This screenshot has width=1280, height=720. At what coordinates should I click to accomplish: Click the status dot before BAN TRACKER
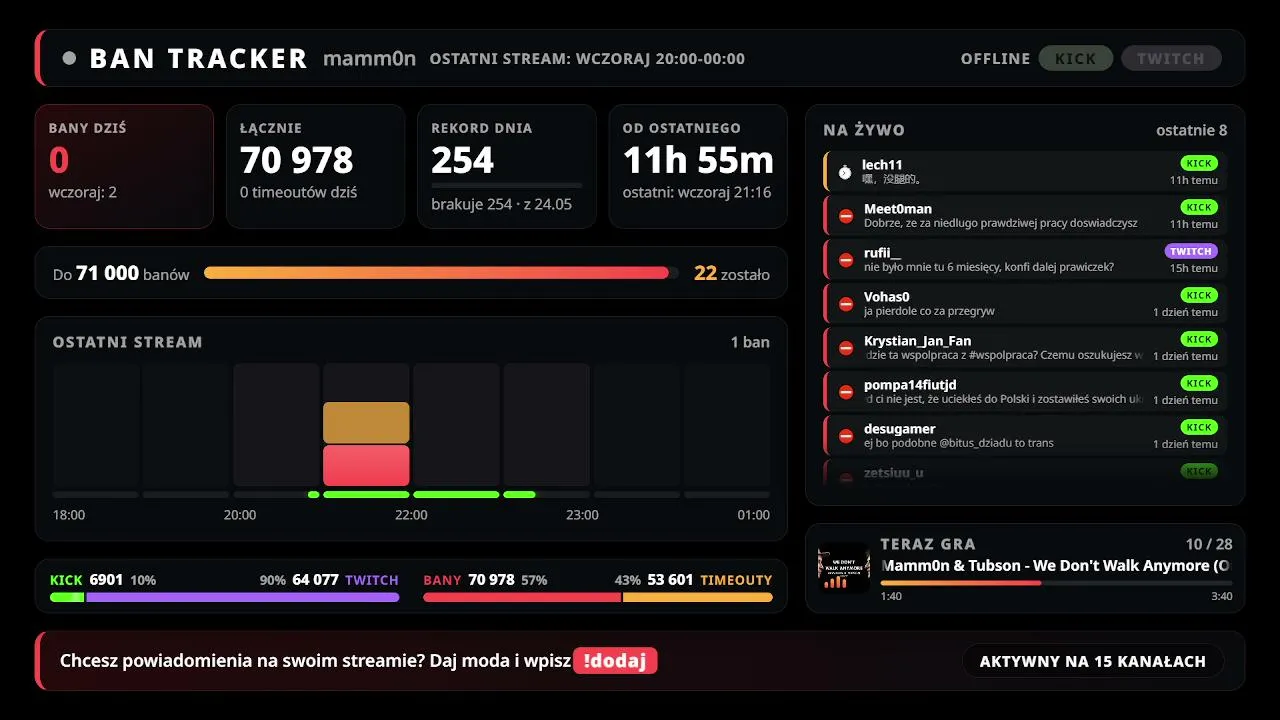69,58
